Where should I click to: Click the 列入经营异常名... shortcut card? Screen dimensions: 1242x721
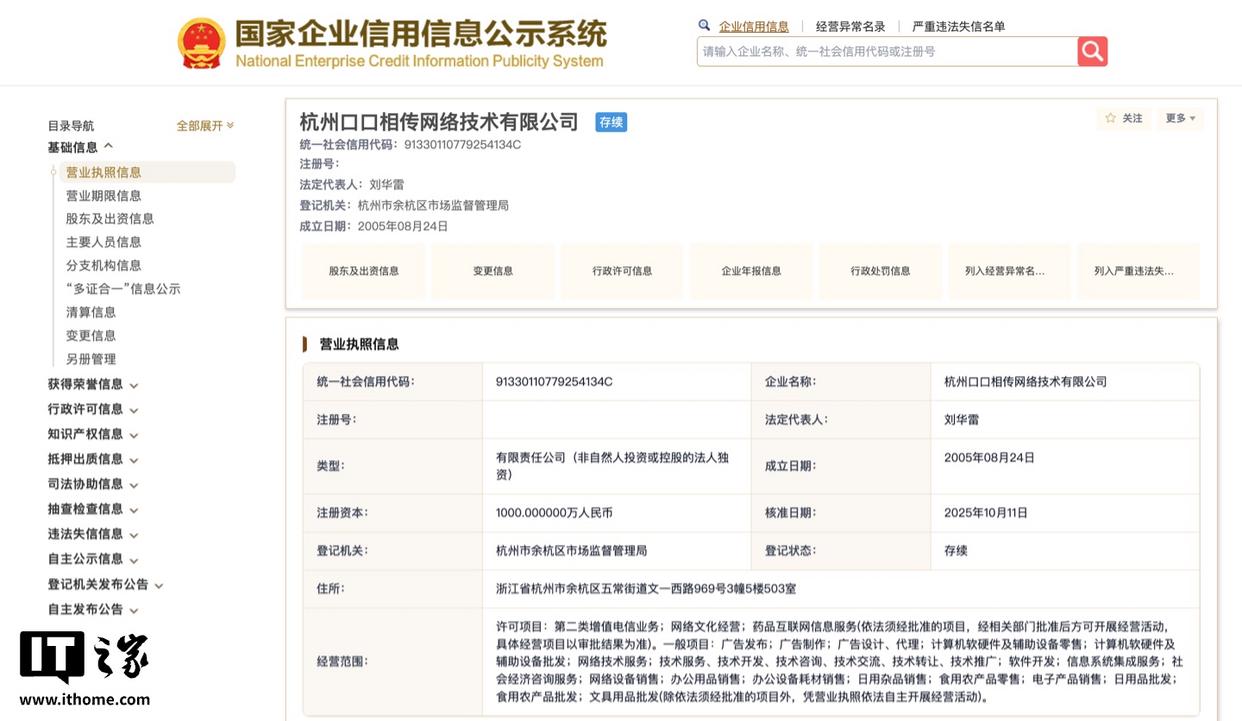pyautogui.click(x=1010, y=271)
